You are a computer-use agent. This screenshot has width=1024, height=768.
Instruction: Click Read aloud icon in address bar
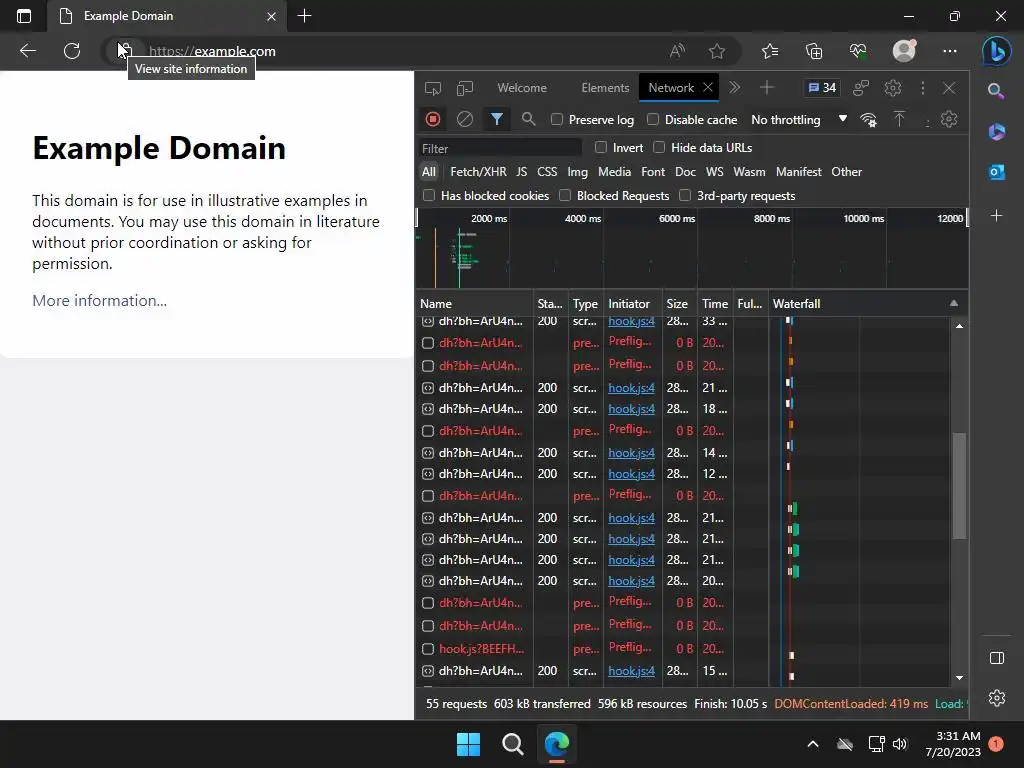coord(677,51)
